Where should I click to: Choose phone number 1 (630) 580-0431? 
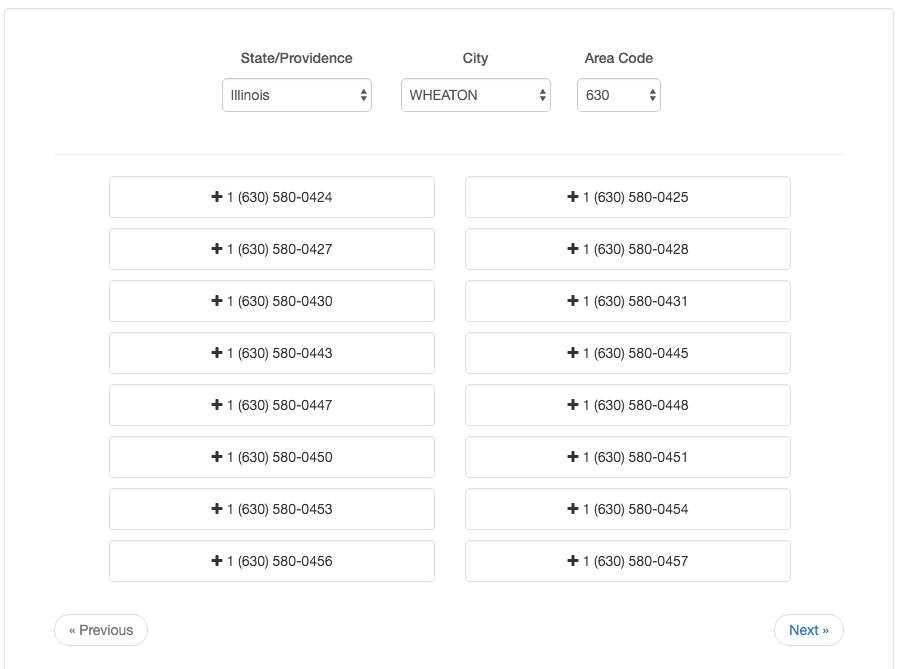coord(628,301)
